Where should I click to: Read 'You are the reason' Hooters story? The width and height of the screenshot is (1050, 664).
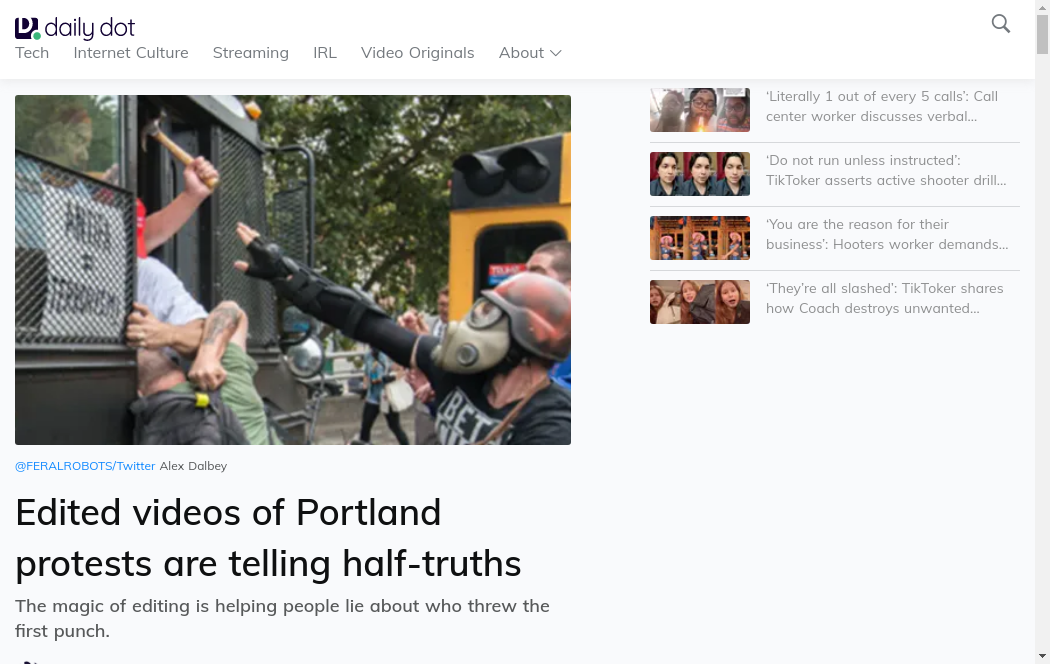886,234
